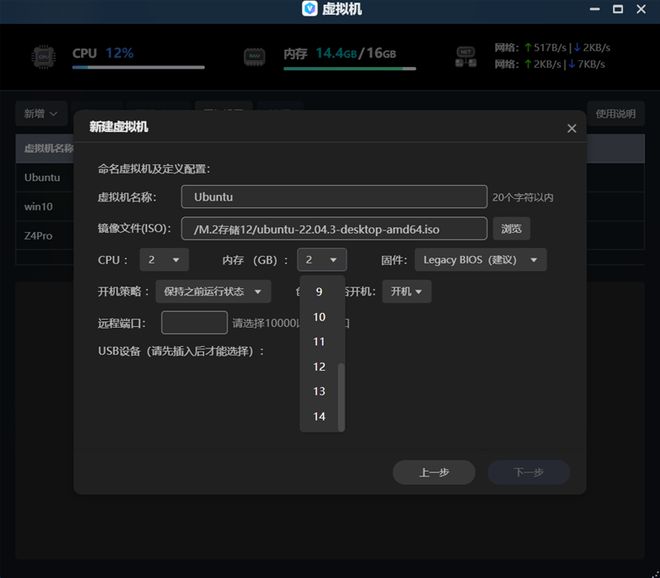This screenshot has height=578, width=660.
Task: Close the 新建虚拟机 dialog
Action: 572,128
